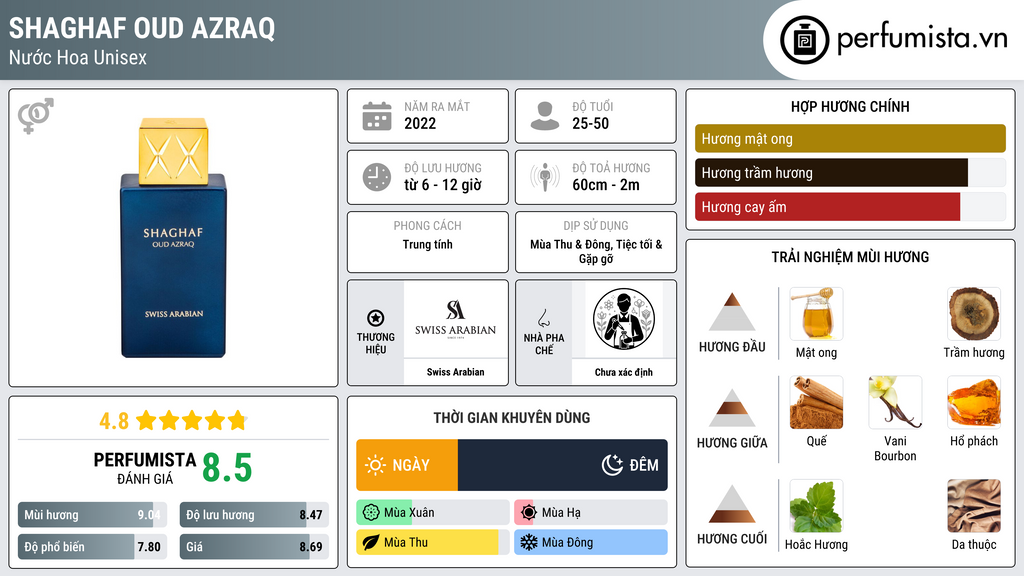
Task: Click the nose icon above Nhà pha chế
Action: click(543, 318)
